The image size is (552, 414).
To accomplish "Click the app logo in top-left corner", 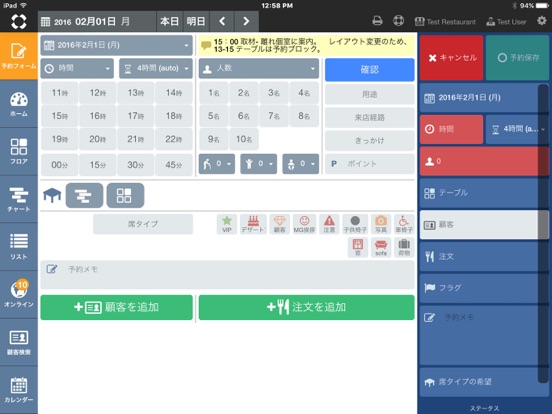I will coord(19,21).
